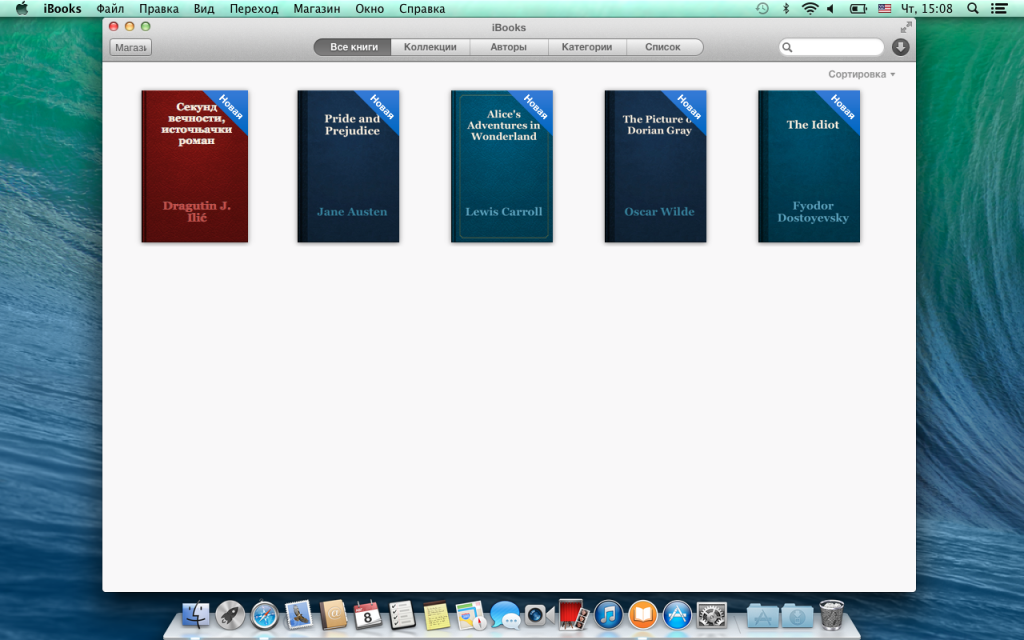Show the Авторы view

508,47
